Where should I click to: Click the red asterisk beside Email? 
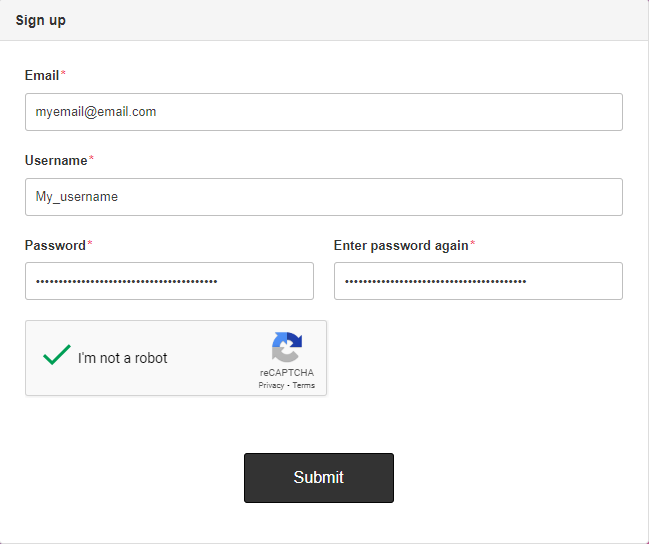click(64, 74)
